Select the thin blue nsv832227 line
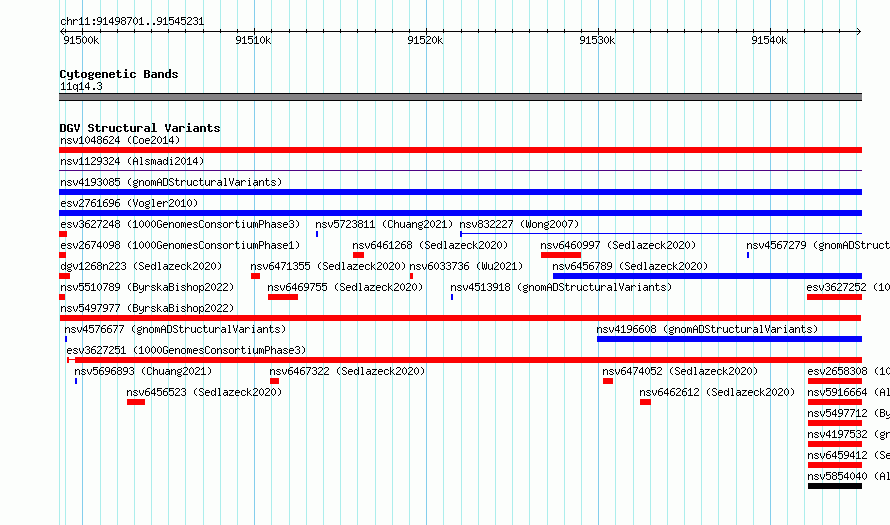 [661, 233]
